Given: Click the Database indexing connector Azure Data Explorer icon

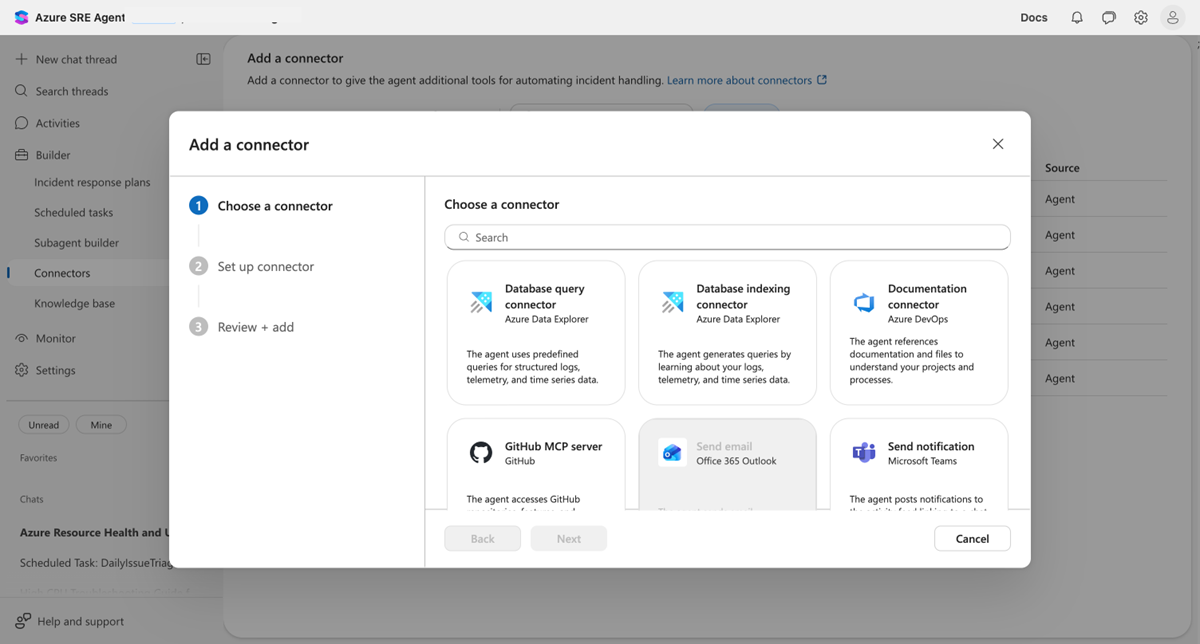Looking at the screenshot, I should tap(672, 303).
